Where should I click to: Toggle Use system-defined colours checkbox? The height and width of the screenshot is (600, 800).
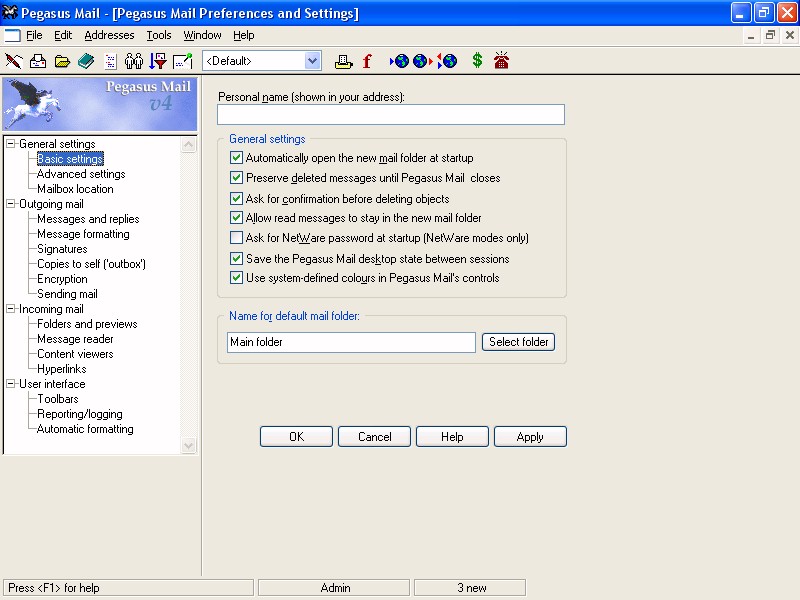[x=236, y=278]
